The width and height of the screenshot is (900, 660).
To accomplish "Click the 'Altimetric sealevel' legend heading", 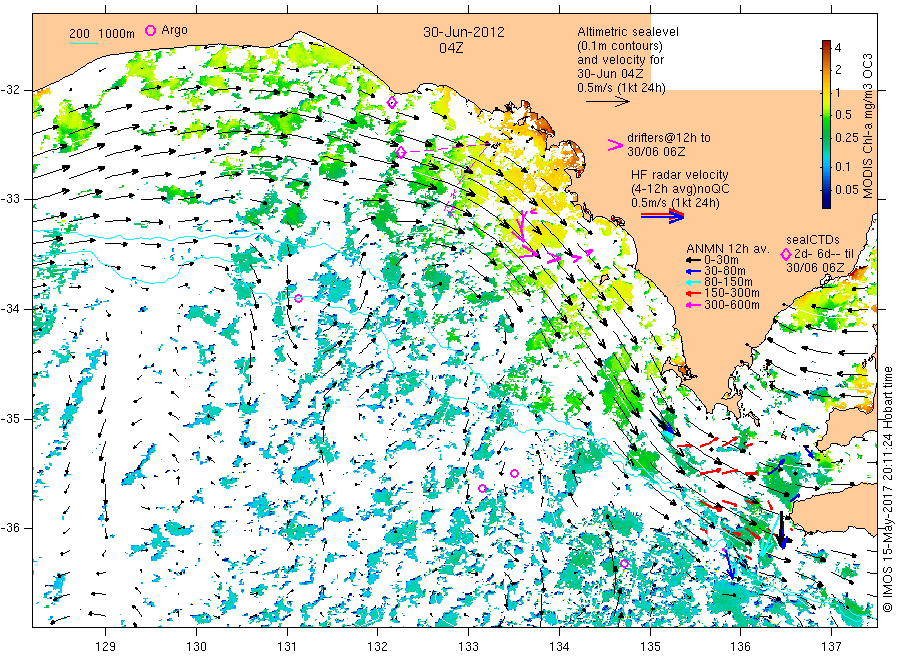I will pos(628,32).
